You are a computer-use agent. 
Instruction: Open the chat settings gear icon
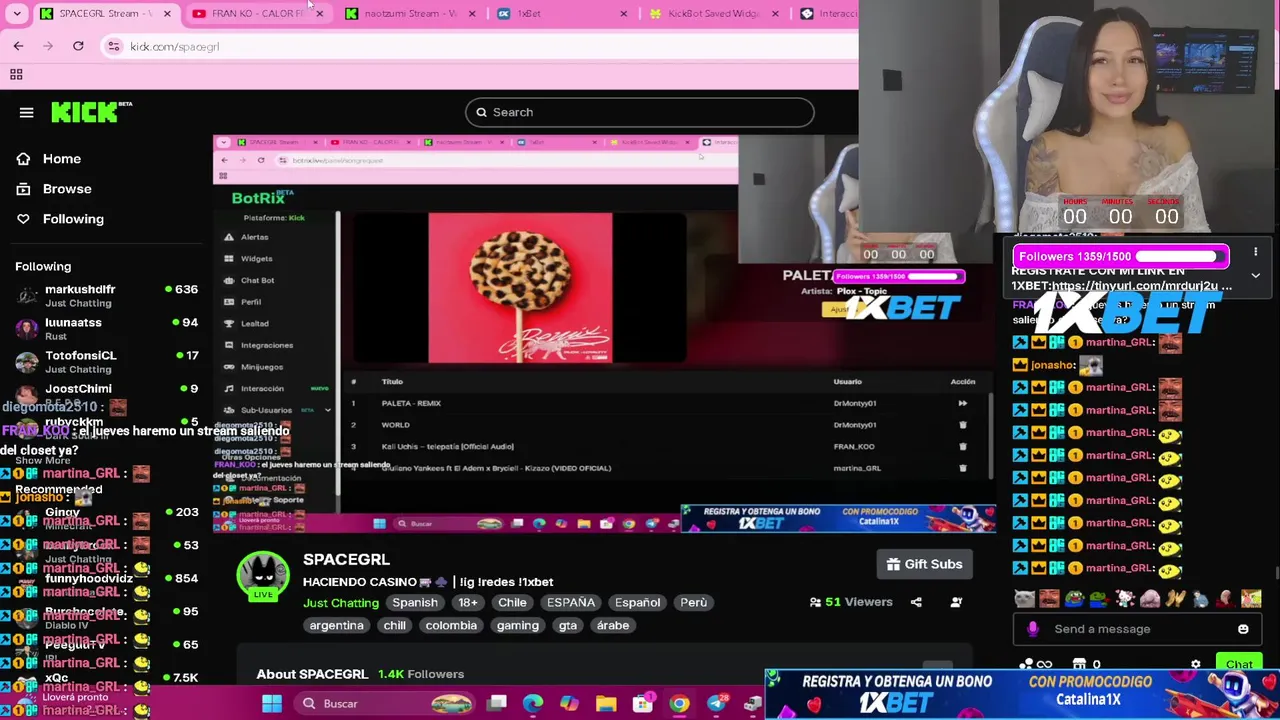pyautogui.click(x=1195, y=664)
